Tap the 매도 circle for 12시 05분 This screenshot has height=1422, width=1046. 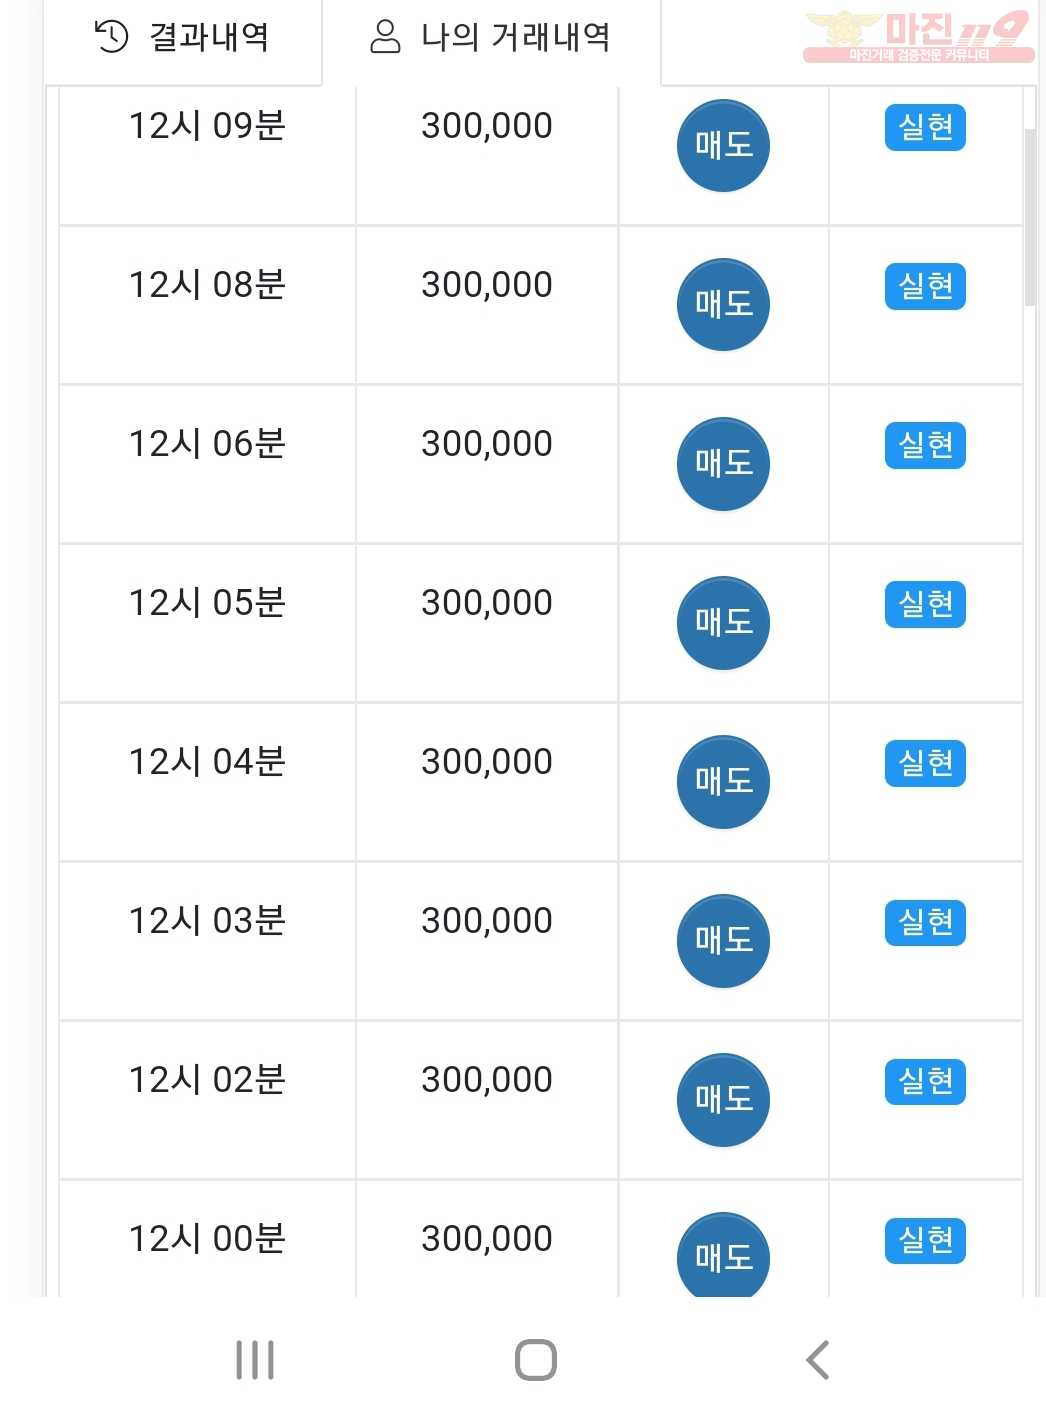[723, 622]
